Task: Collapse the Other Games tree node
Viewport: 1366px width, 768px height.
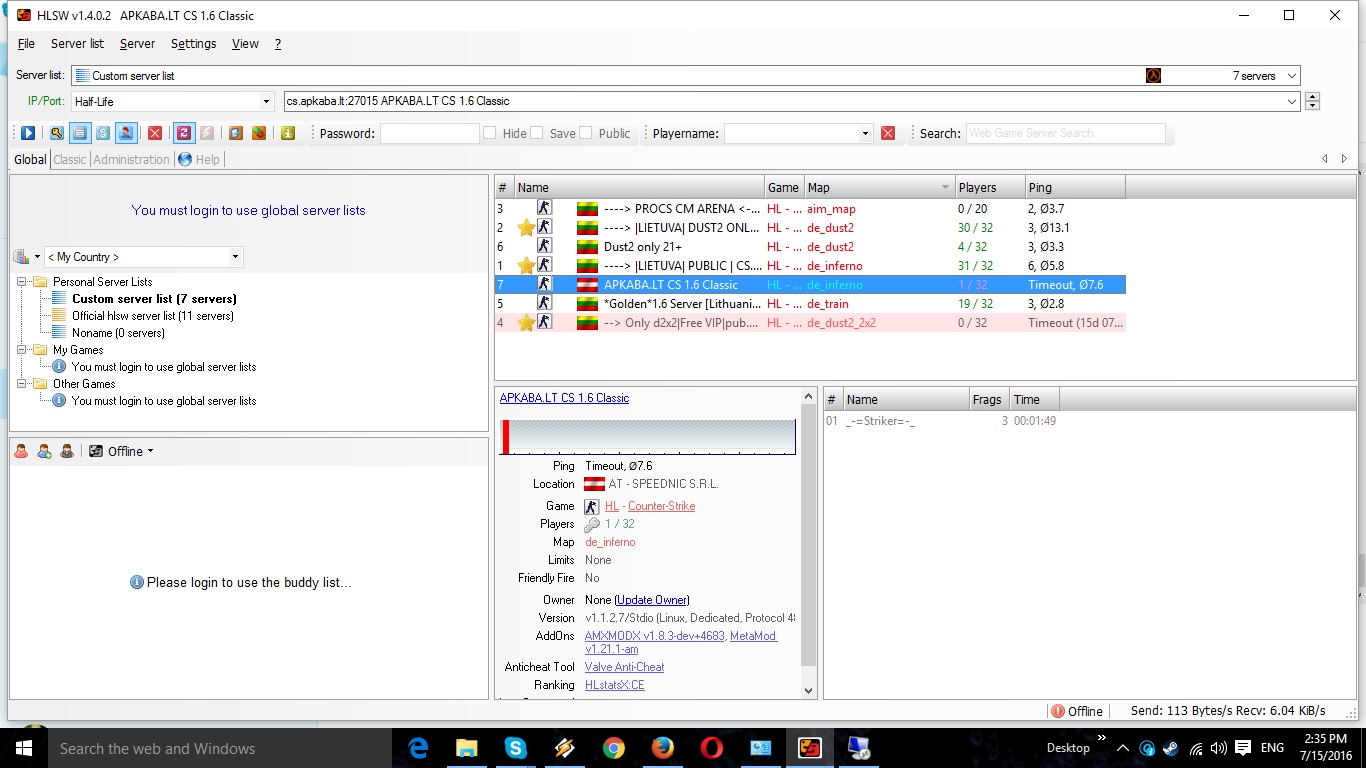Action: (20, 384)
